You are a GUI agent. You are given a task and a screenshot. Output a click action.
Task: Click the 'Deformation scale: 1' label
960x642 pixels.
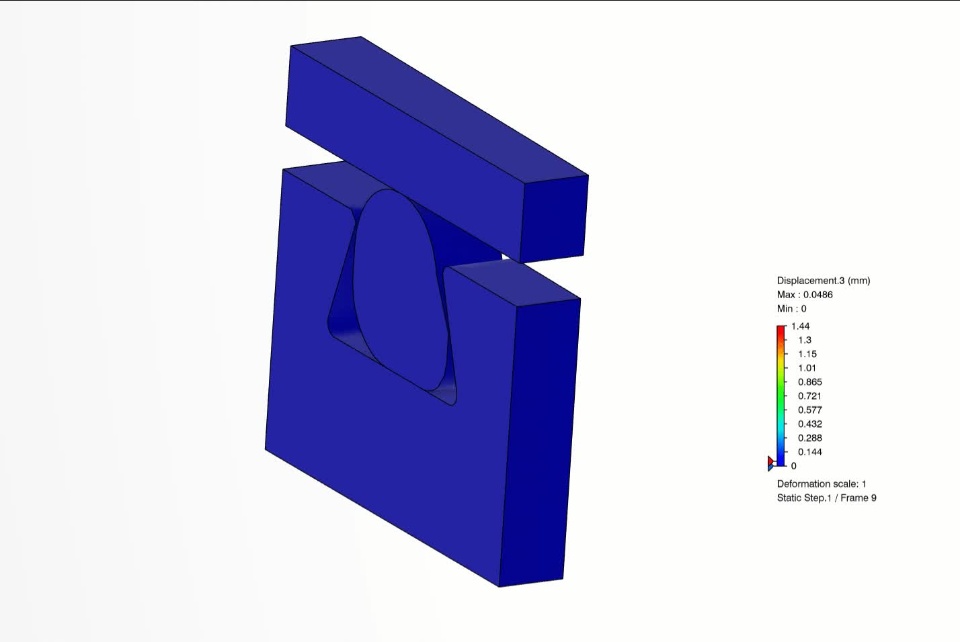tap(822, 483)
